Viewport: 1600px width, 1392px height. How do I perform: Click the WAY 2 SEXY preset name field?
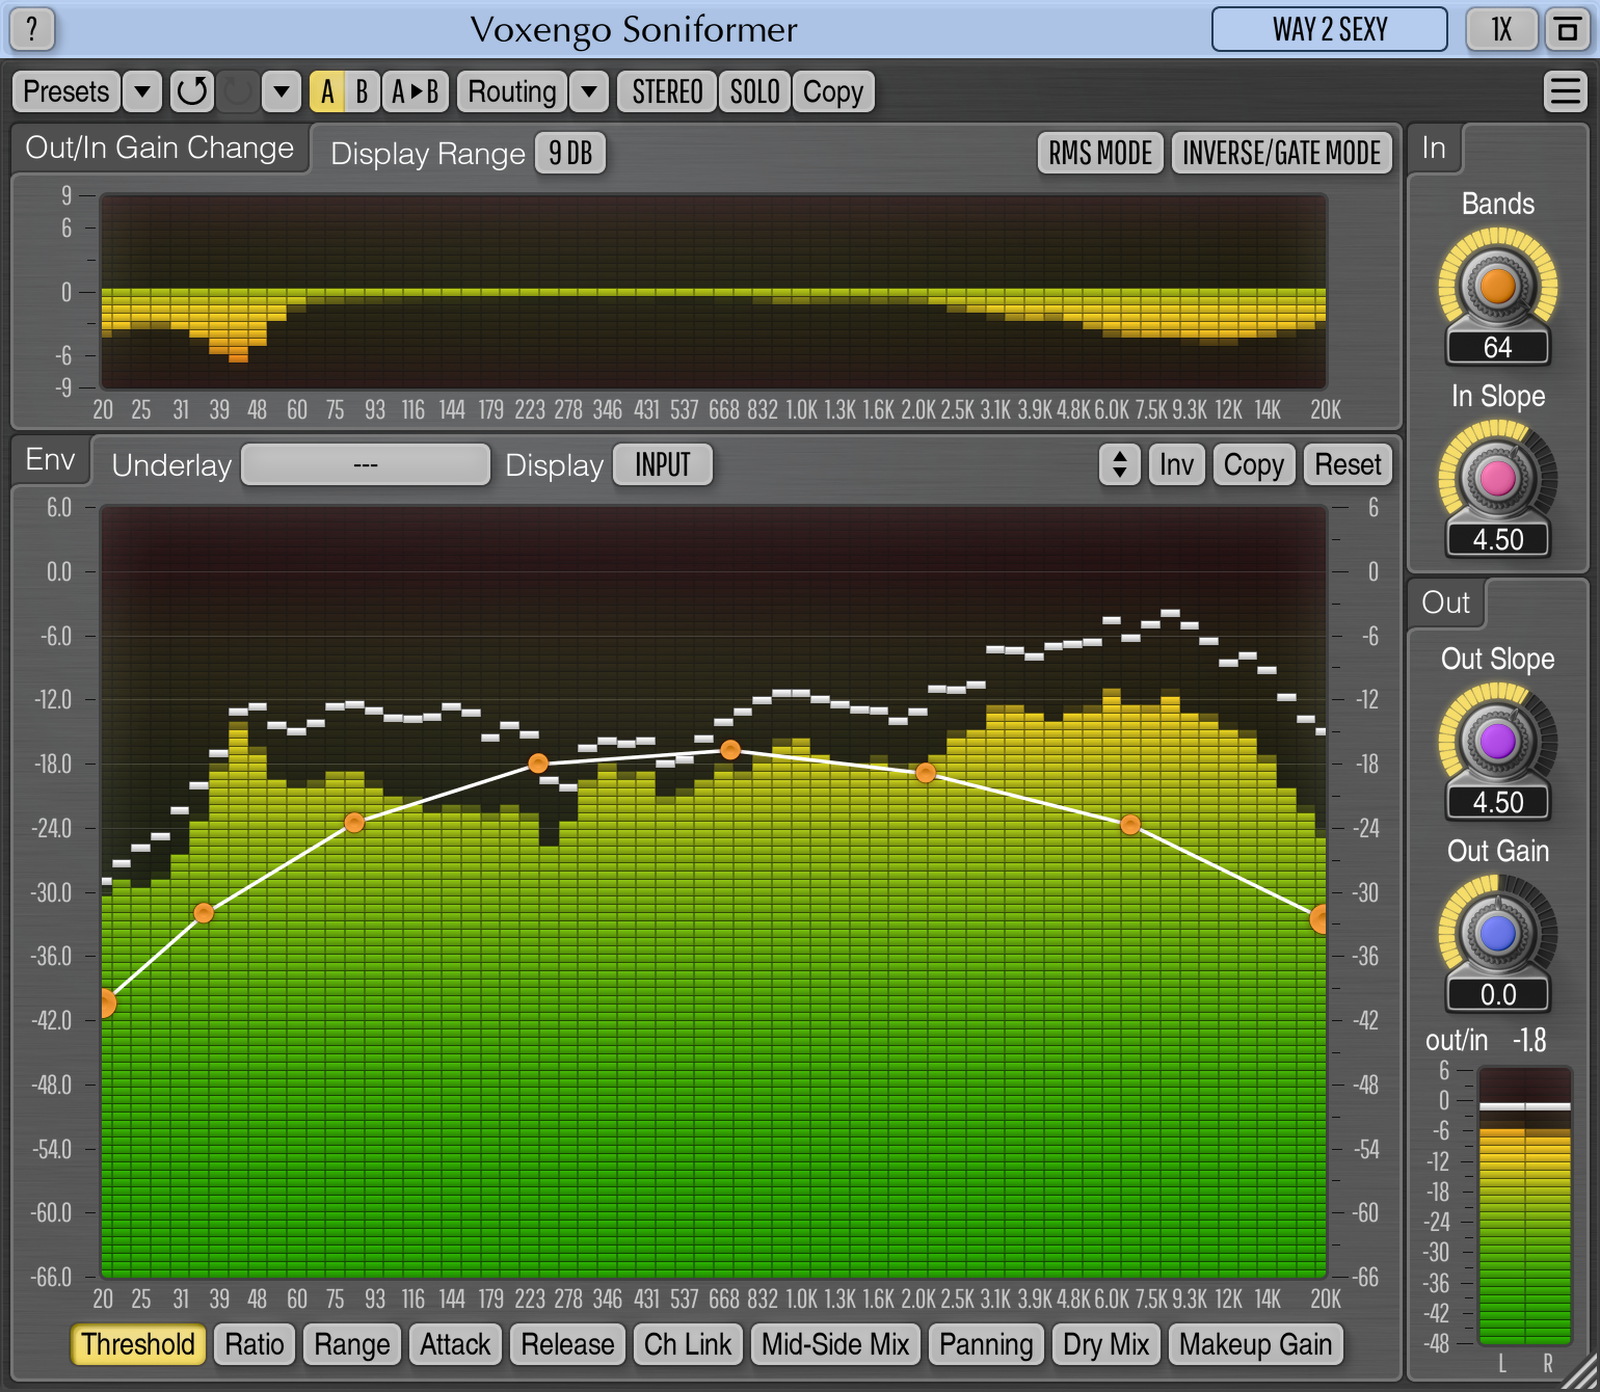tap(1329, 29)
